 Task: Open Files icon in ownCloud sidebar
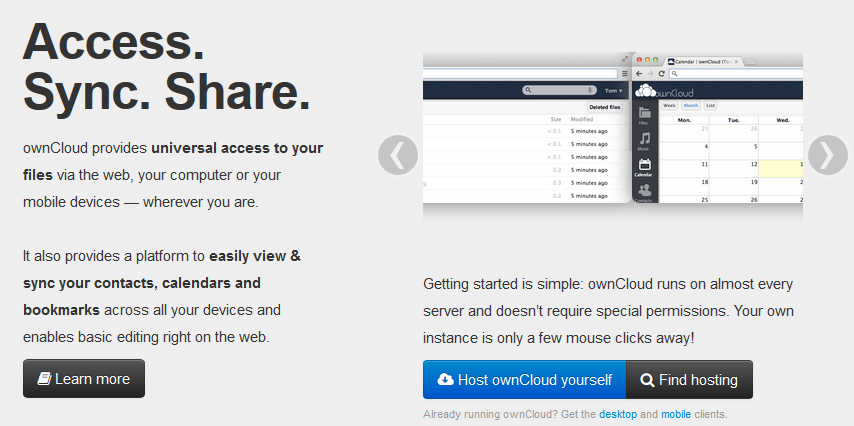pyautogui.click(x=645, y=115)
